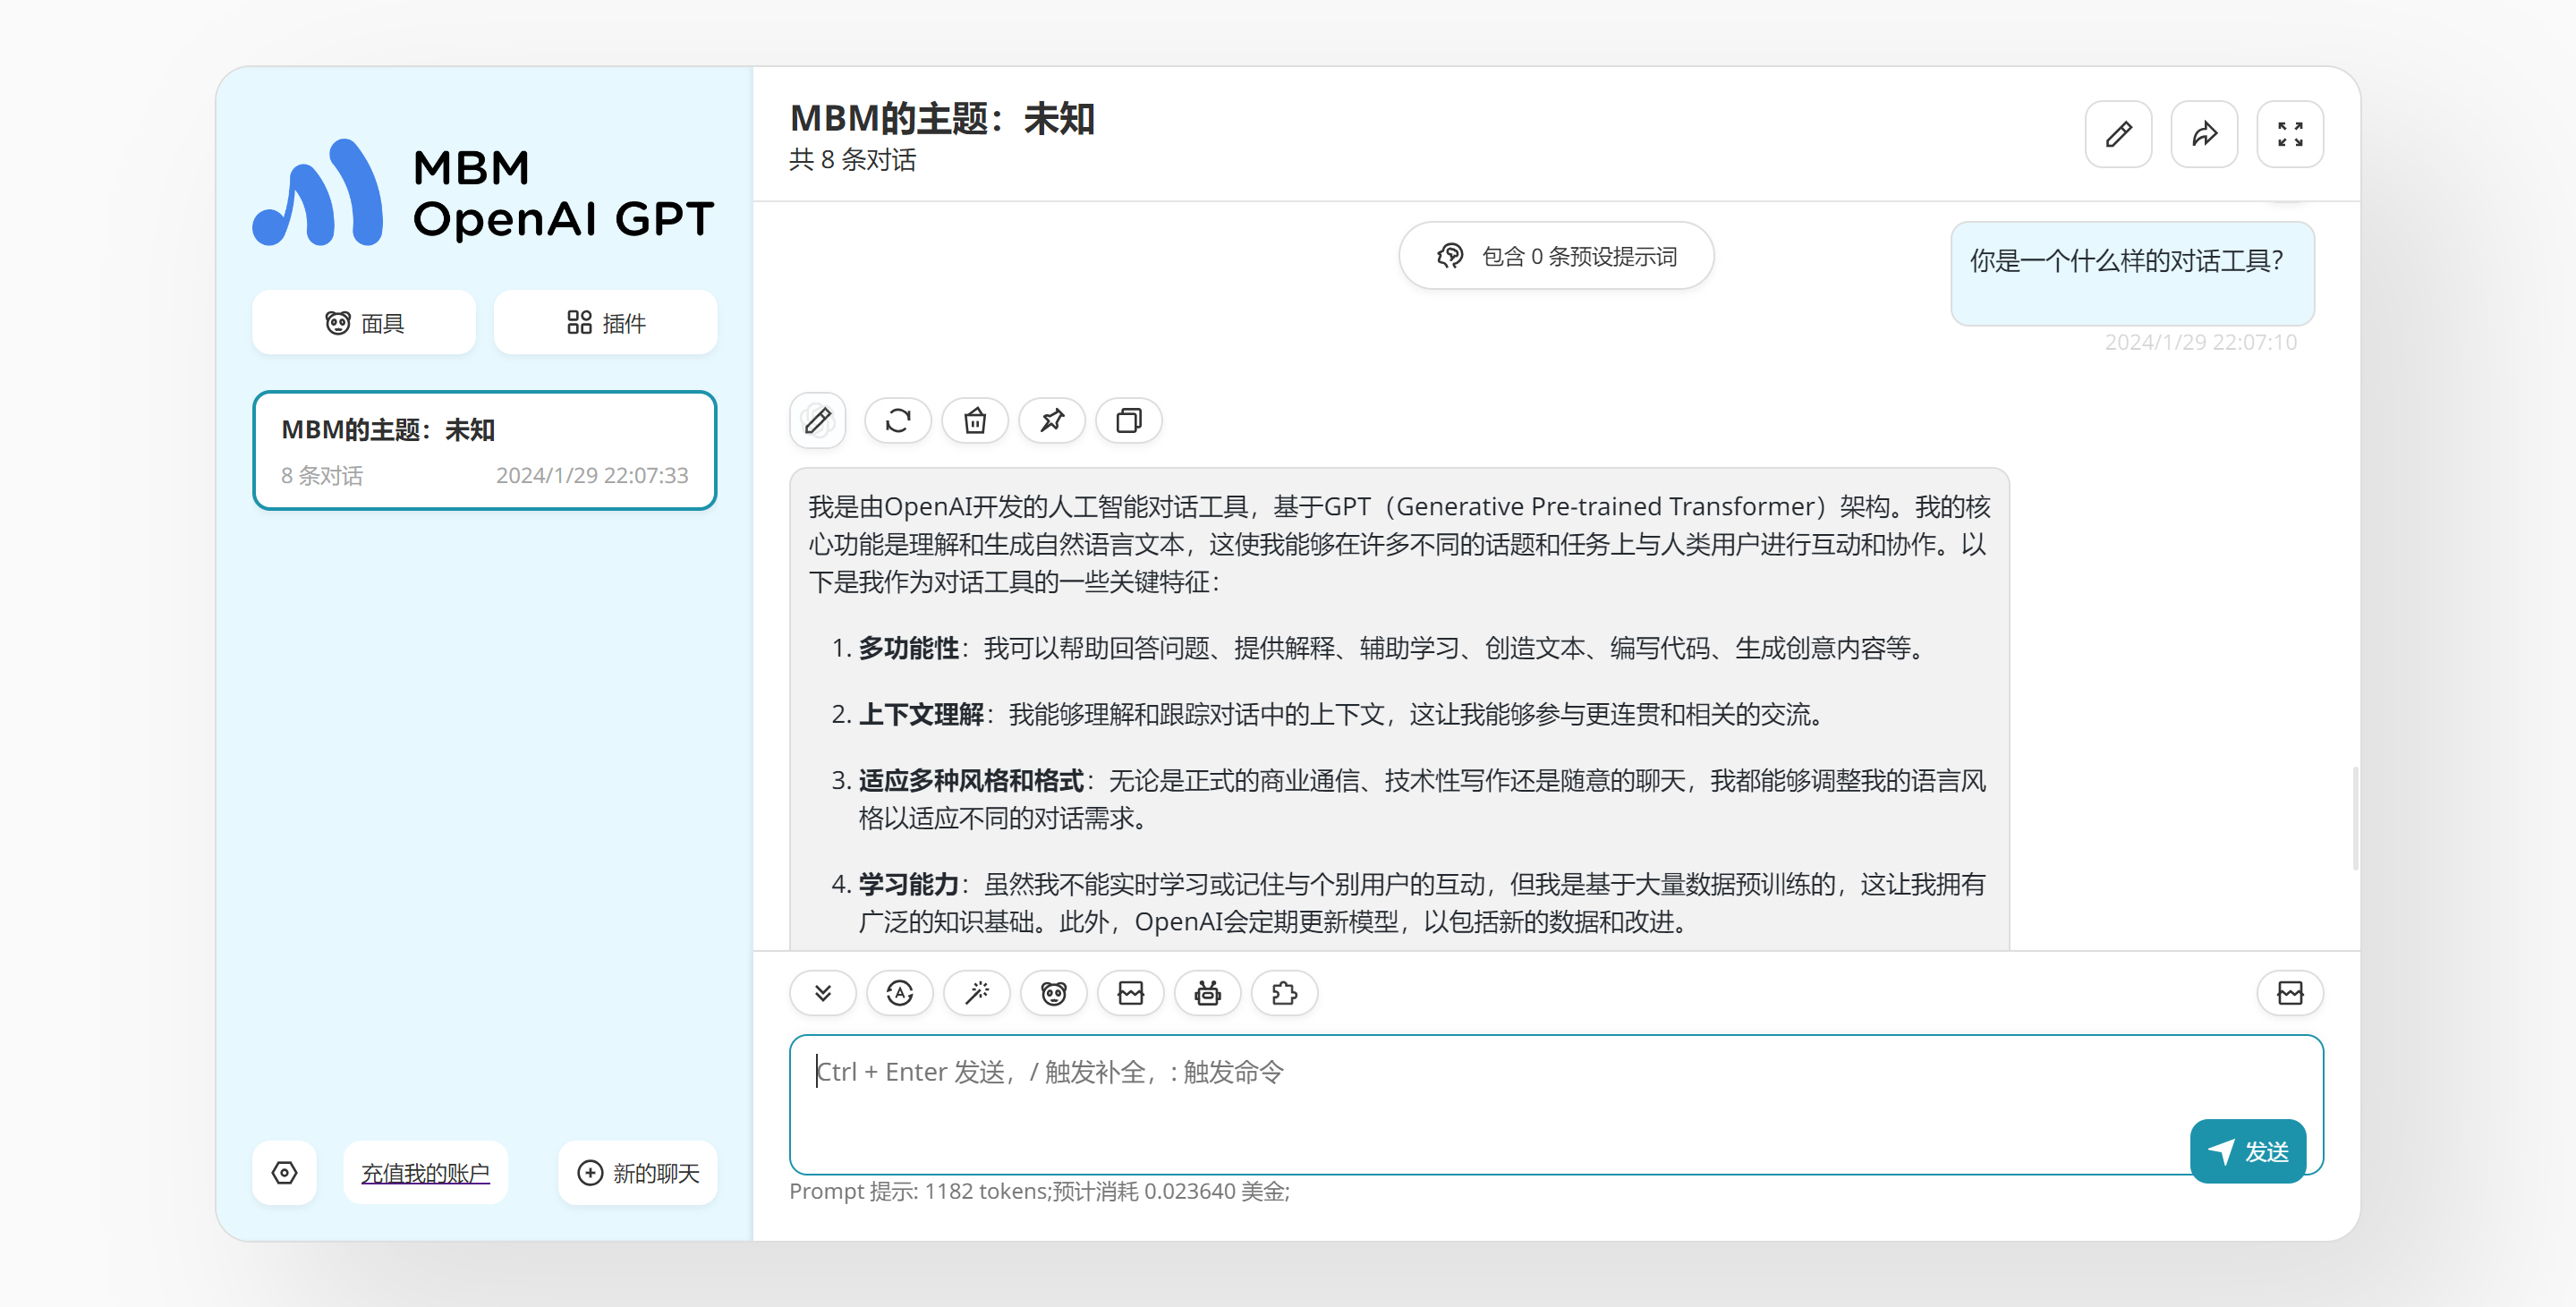Copy the message with the copy icon

coord(1128,420)
